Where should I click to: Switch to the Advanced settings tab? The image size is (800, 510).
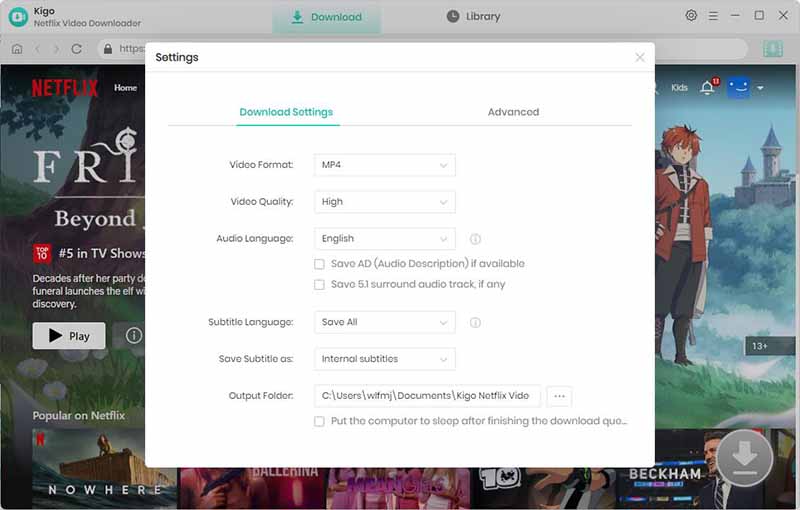tap(513, 112)
